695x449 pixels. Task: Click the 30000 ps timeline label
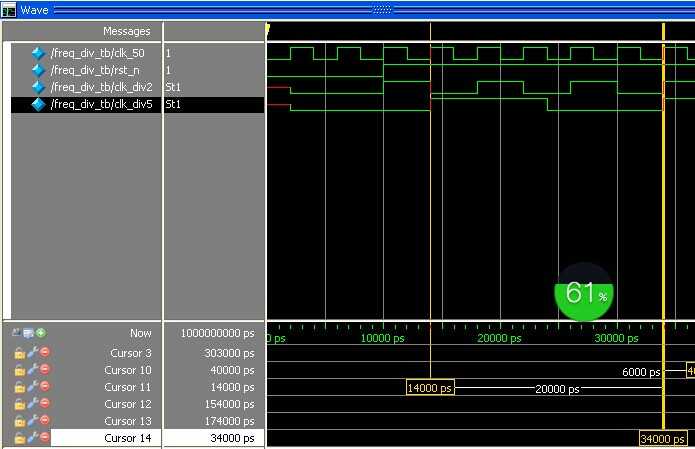pyautogui.click(x=617, y=338)
